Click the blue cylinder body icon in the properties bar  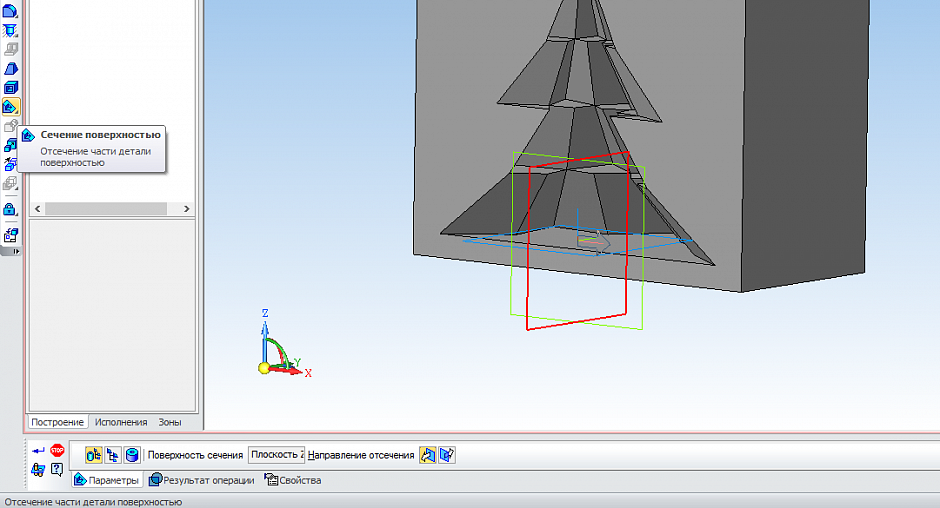pos(132,455)
